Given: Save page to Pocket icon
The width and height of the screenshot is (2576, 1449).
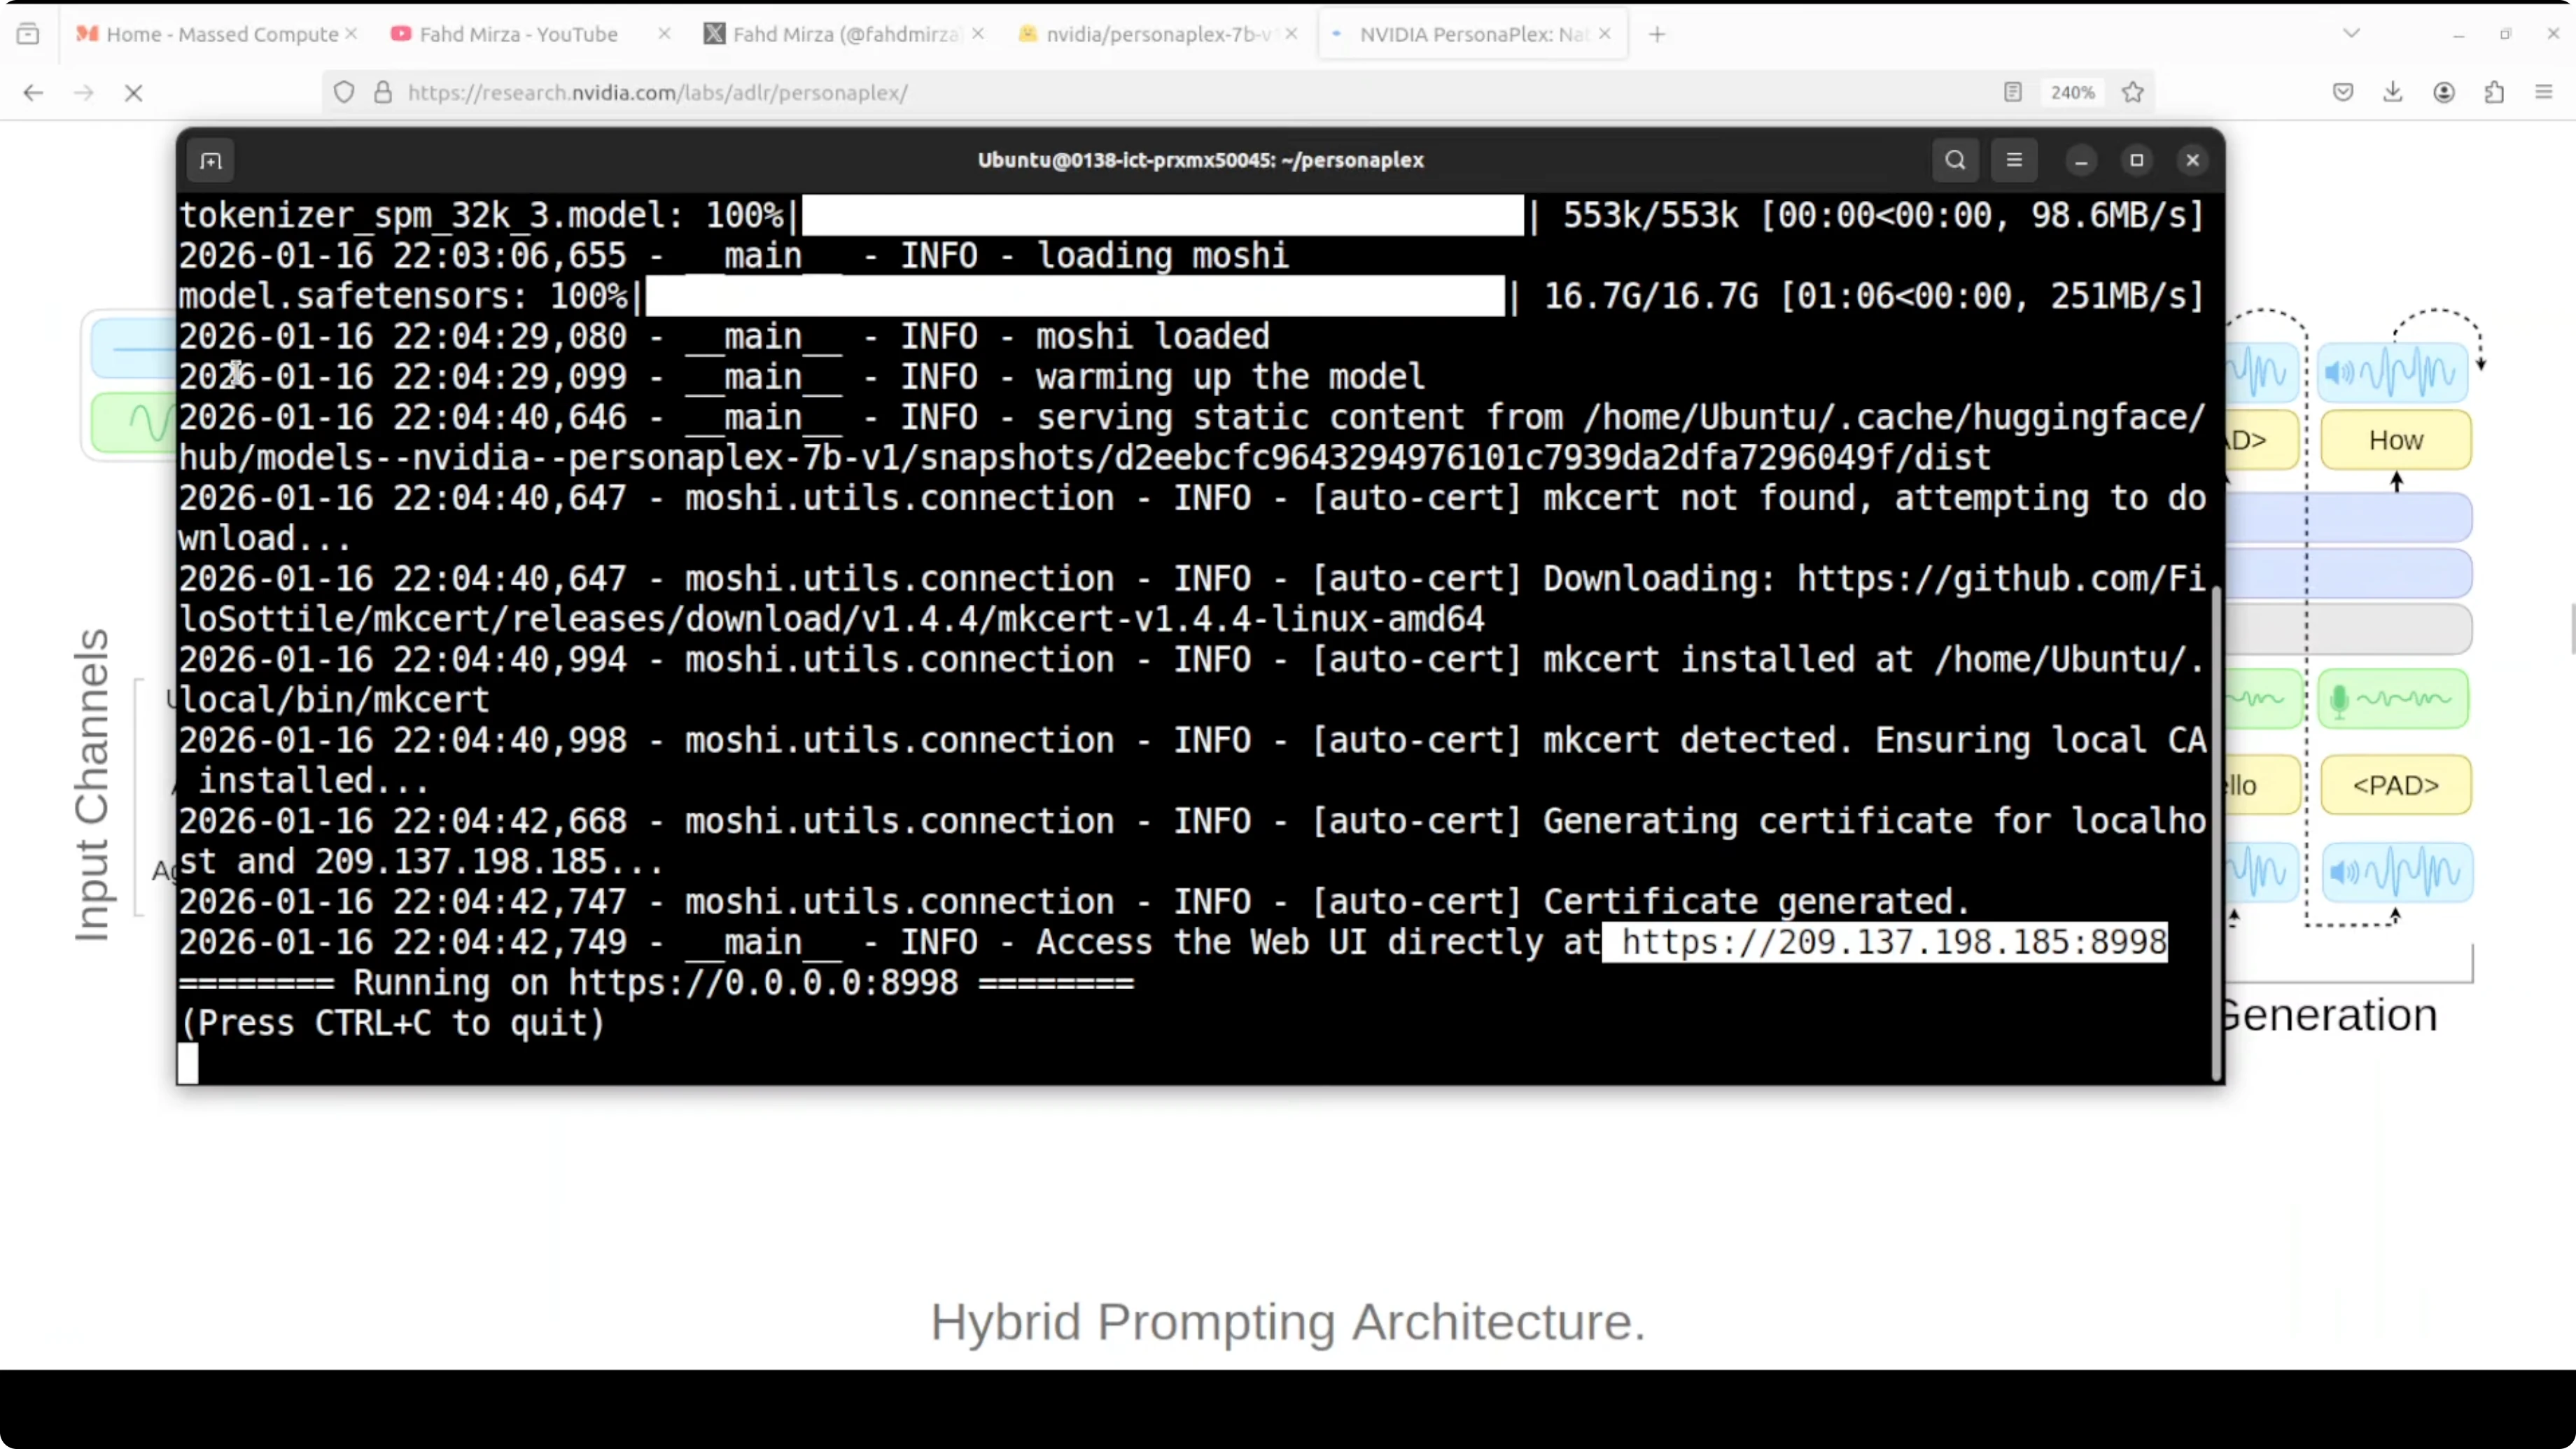Looking at the screenshot, I should point(2343,92).
